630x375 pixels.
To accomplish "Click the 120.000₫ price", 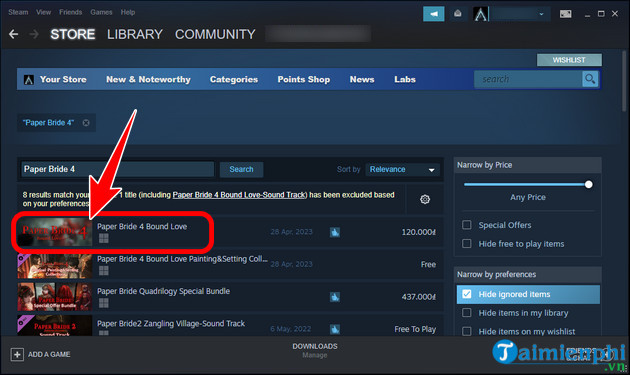I will point(419,232).
